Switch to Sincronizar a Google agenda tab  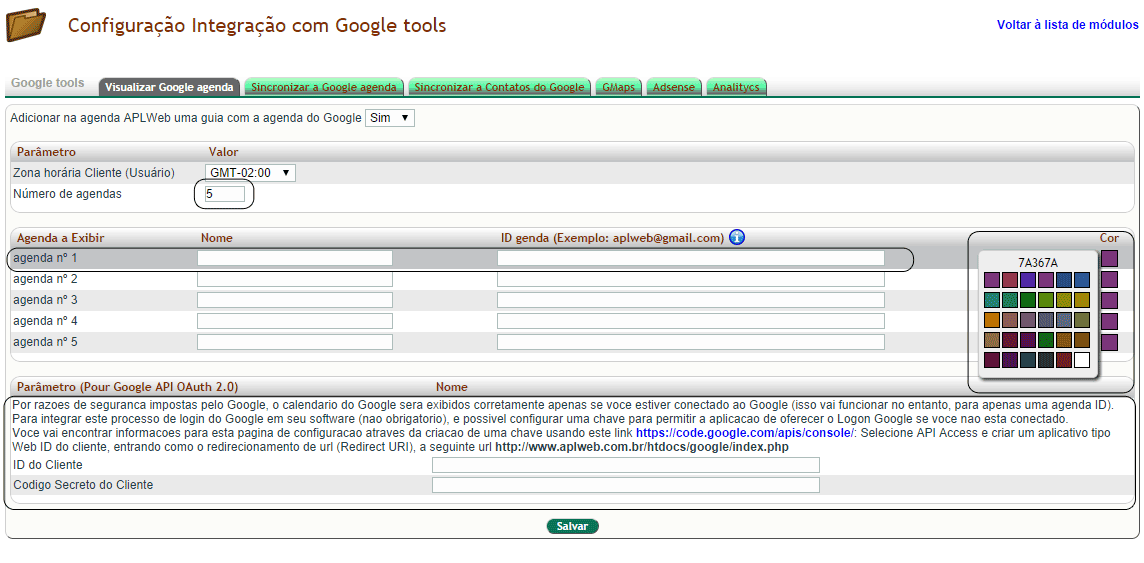click(324, 87)
